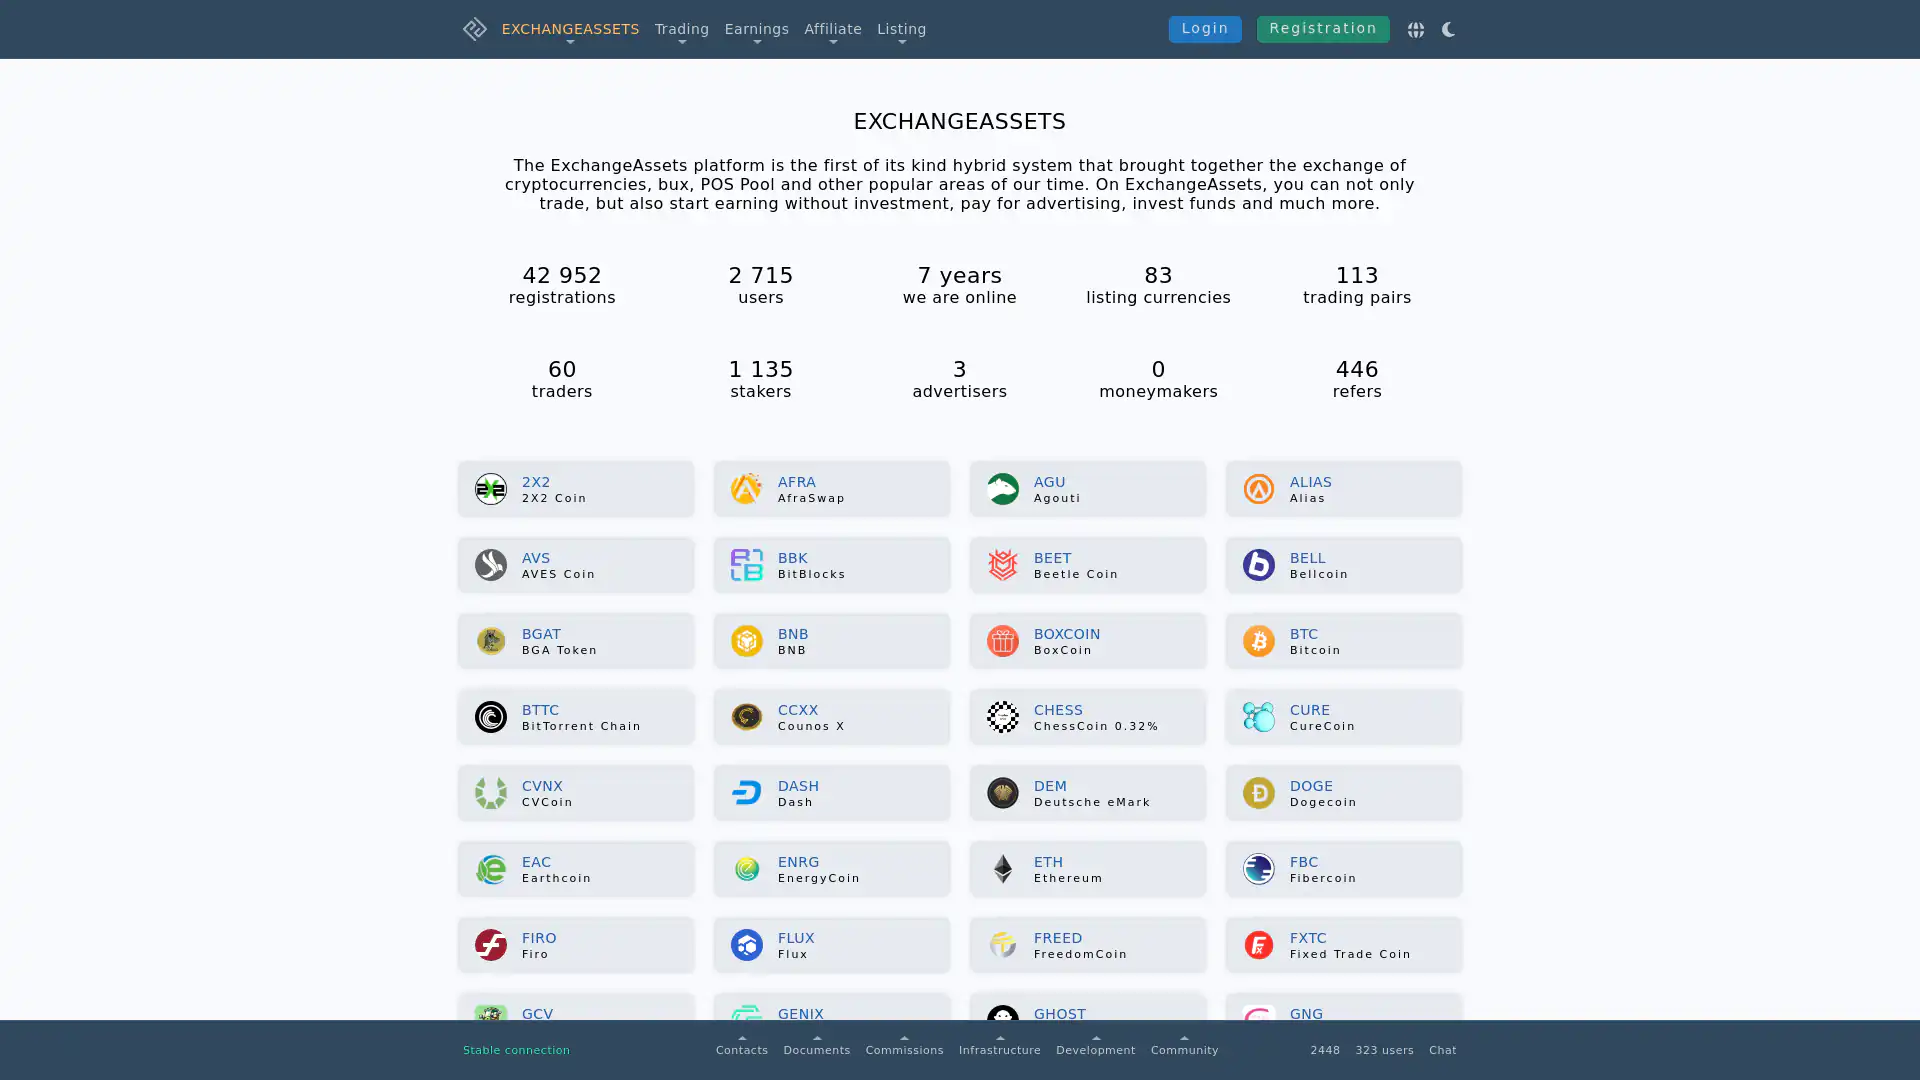Image resolution: width=1920 pixels, height=1080 pixels.
Task: Expand the Contacts footer section
Action: pos(741,1048)
